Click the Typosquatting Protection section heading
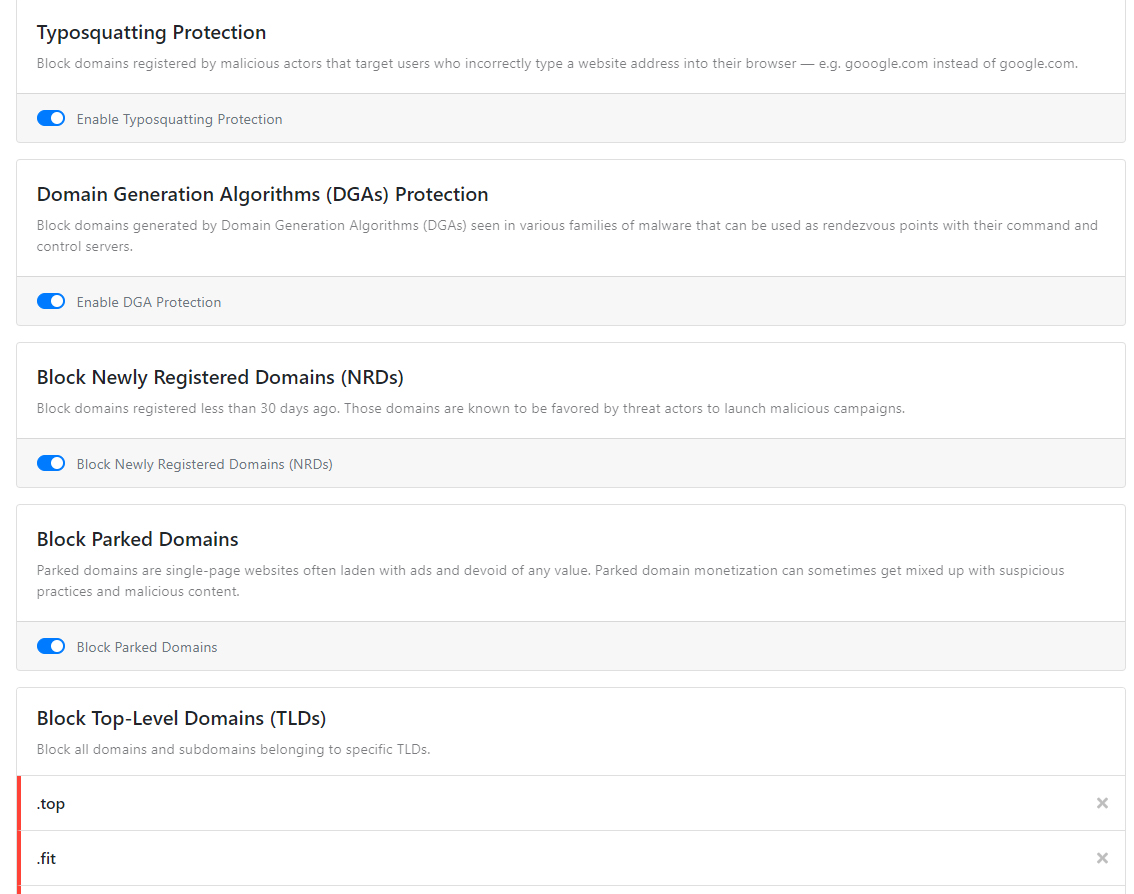1134x894 pixels. pos(151,33)
